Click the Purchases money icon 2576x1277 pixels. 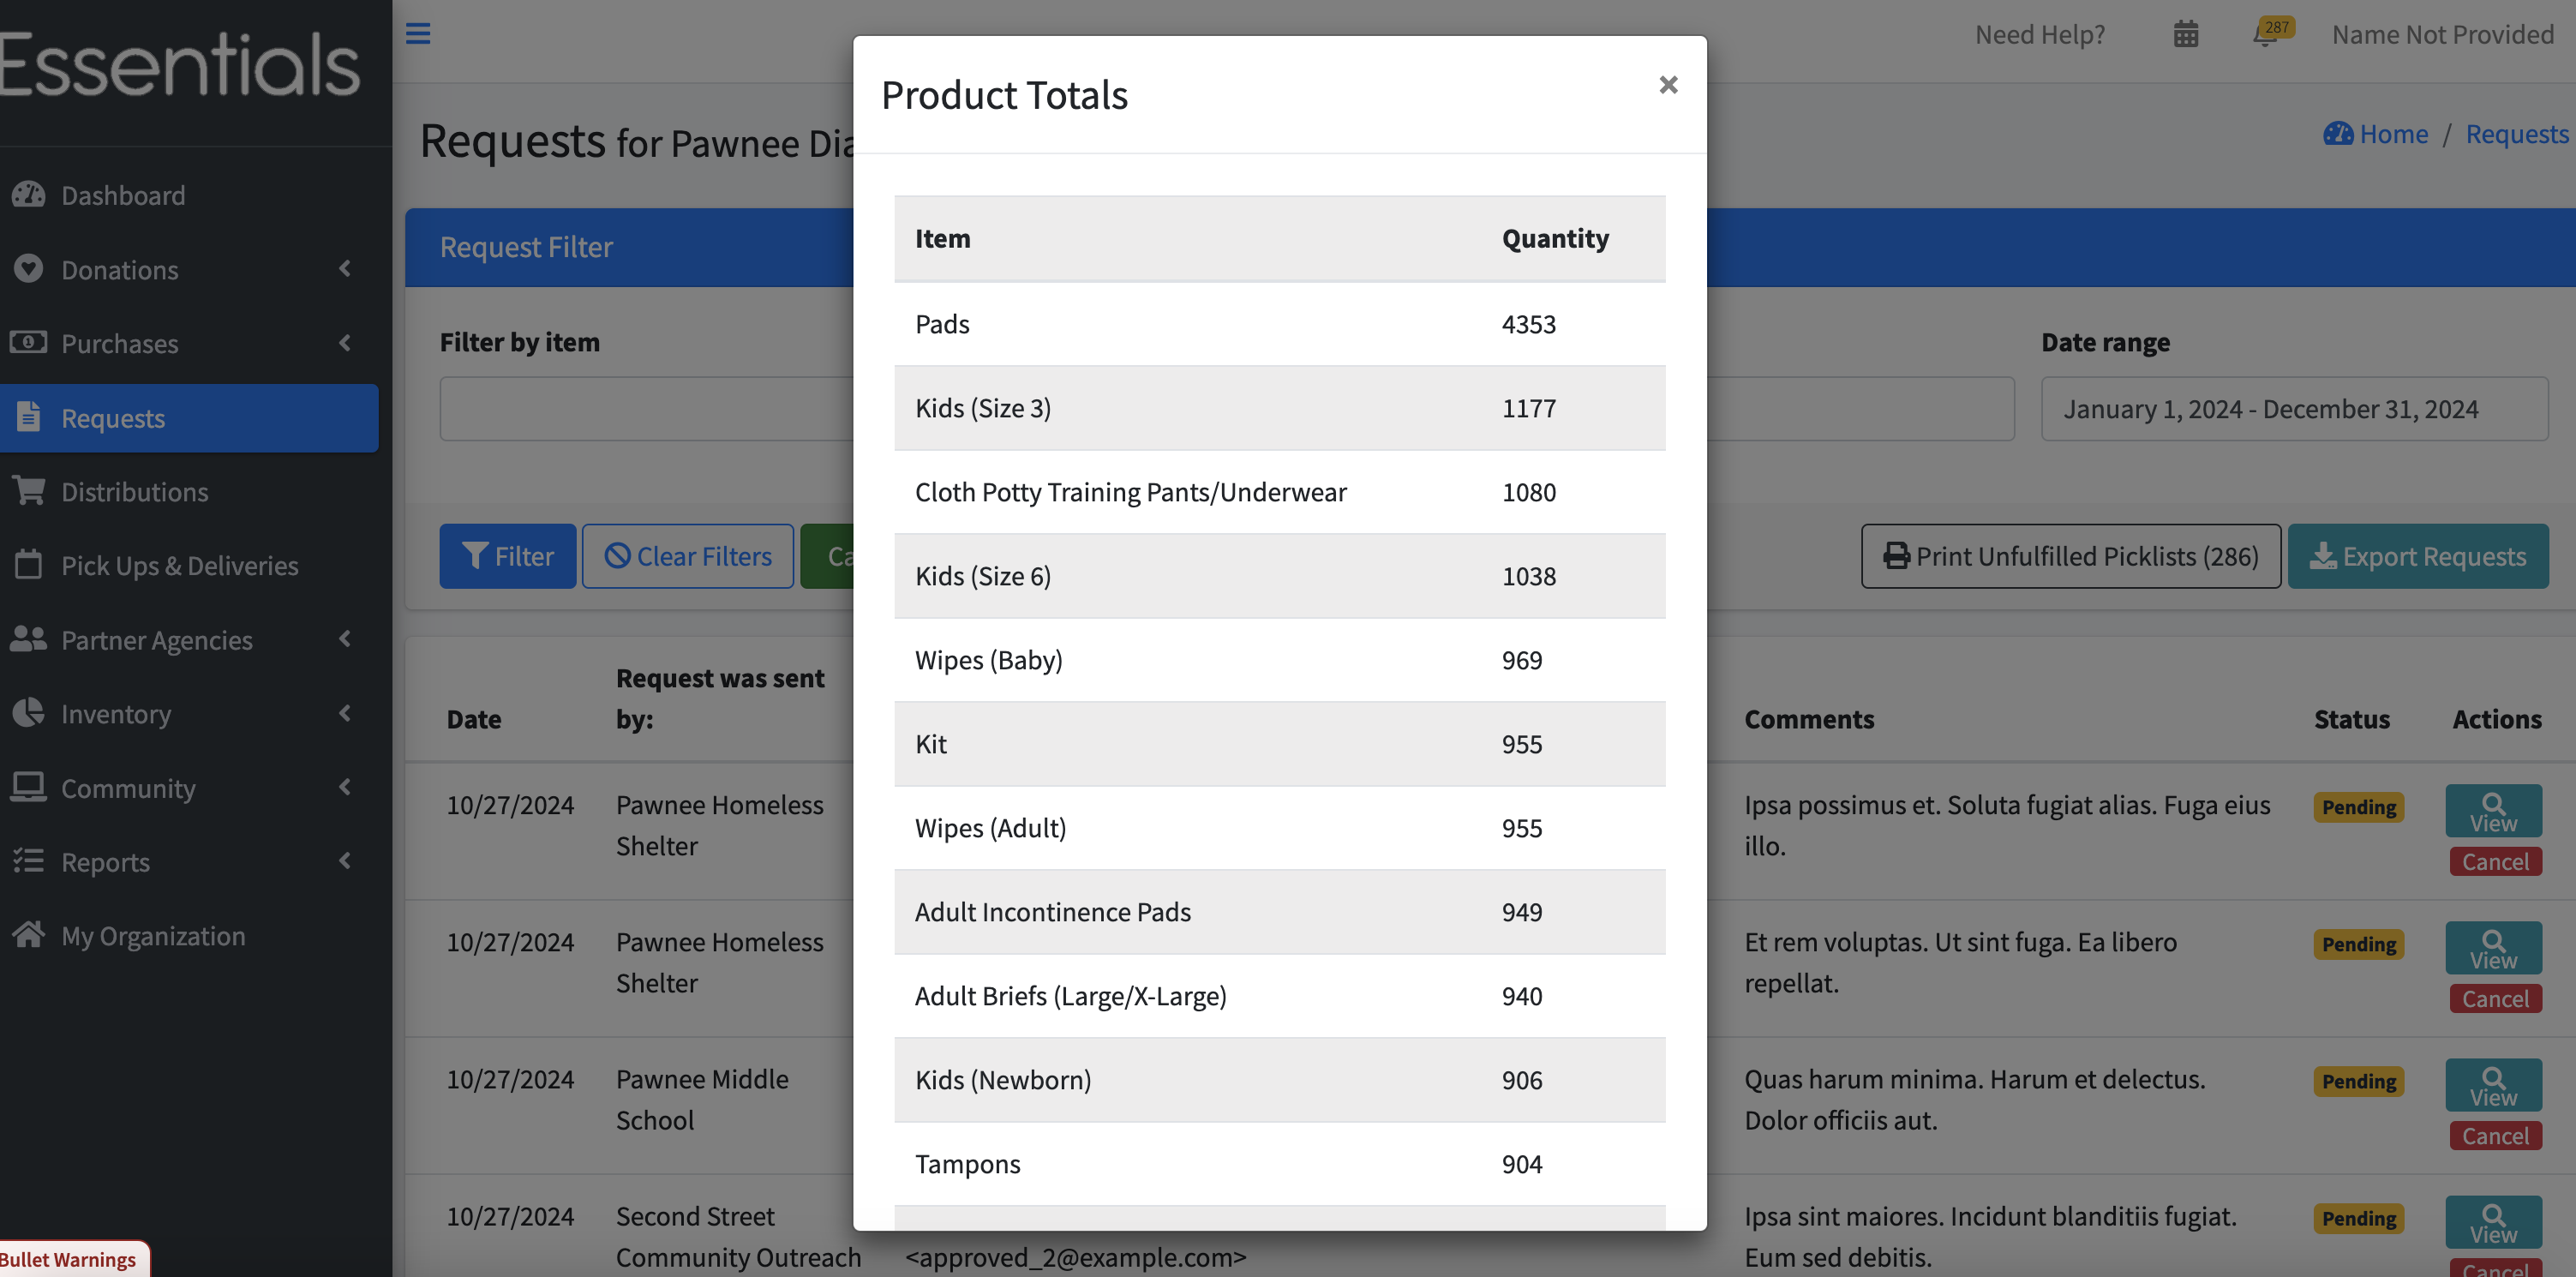click(29, 343)
